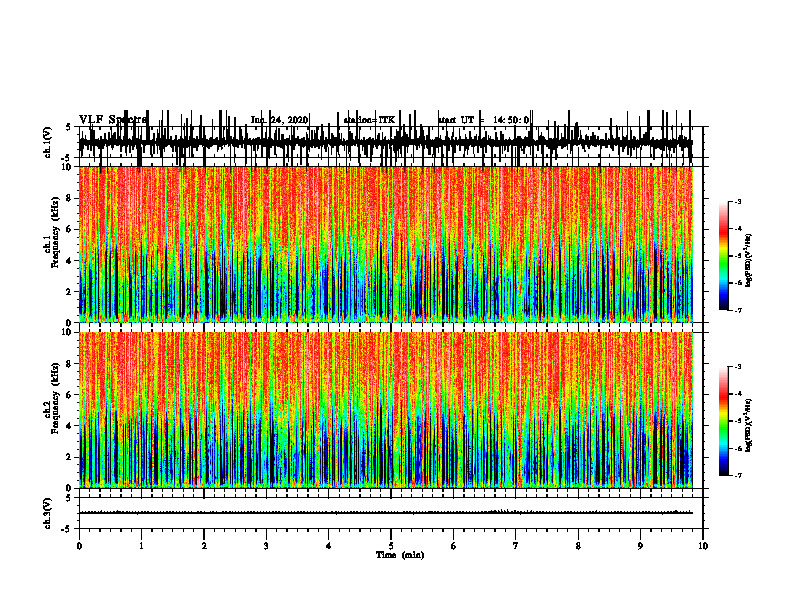Click the time axis tick label '1'
This screenshot has height=612, width=792.
pyautogui.click(x=141, y=546)
